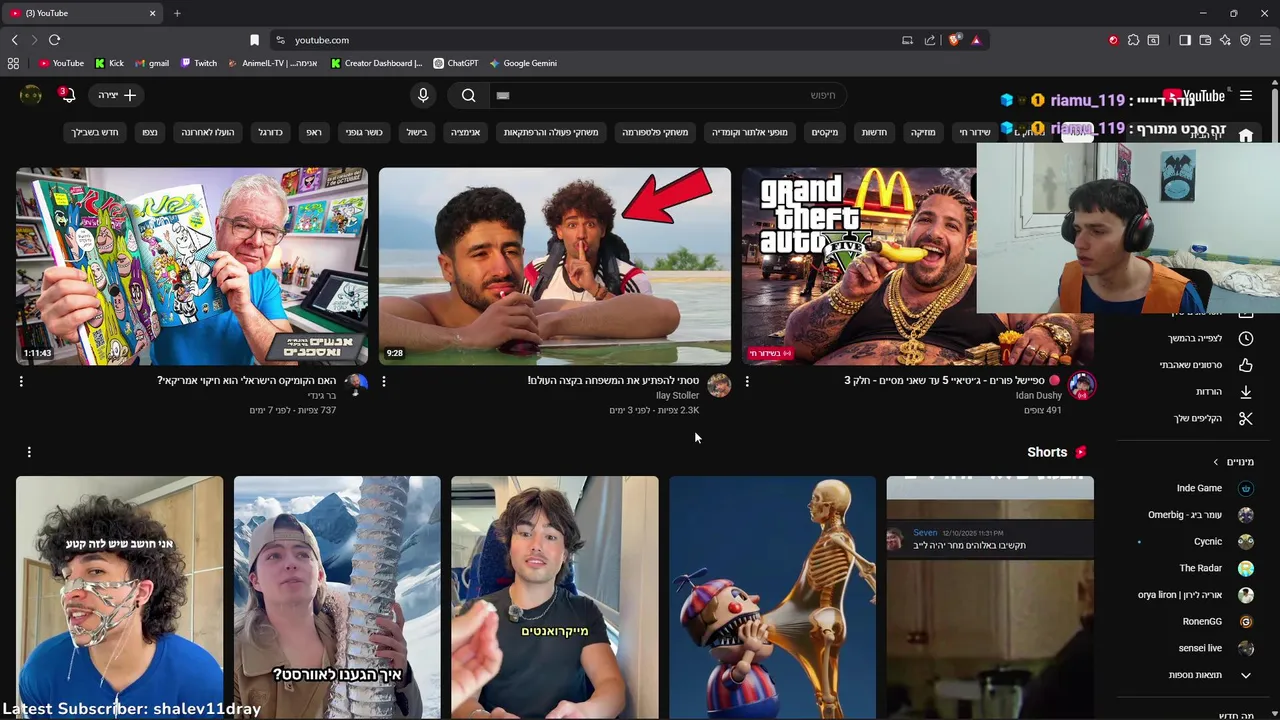Open the Cycnic channel subscription
This screenshot has height=720, width=1280.
tap(1194, 541)
